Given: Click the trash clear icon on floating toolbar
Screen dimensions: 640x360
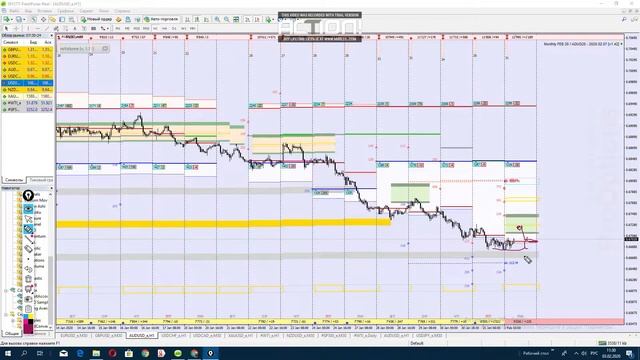Looking at the screenshot, I should pyautogui.click(x=28, y=278).
